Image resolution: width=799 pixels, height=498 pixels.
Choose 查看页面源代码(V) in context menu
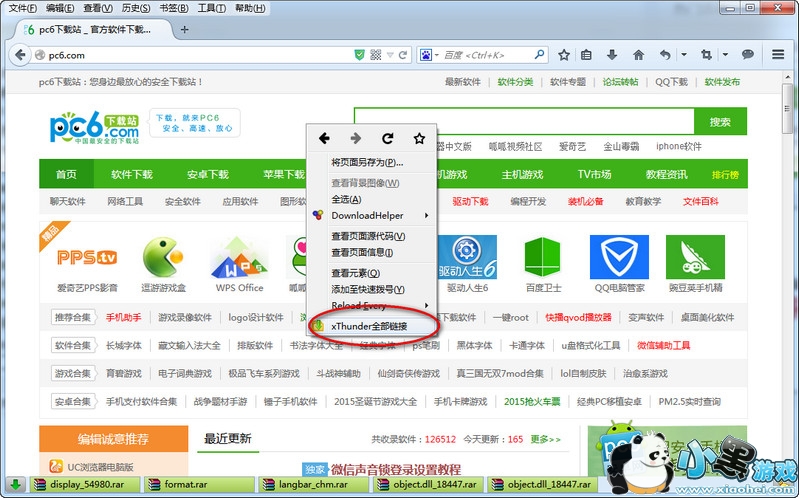point(372,236)
